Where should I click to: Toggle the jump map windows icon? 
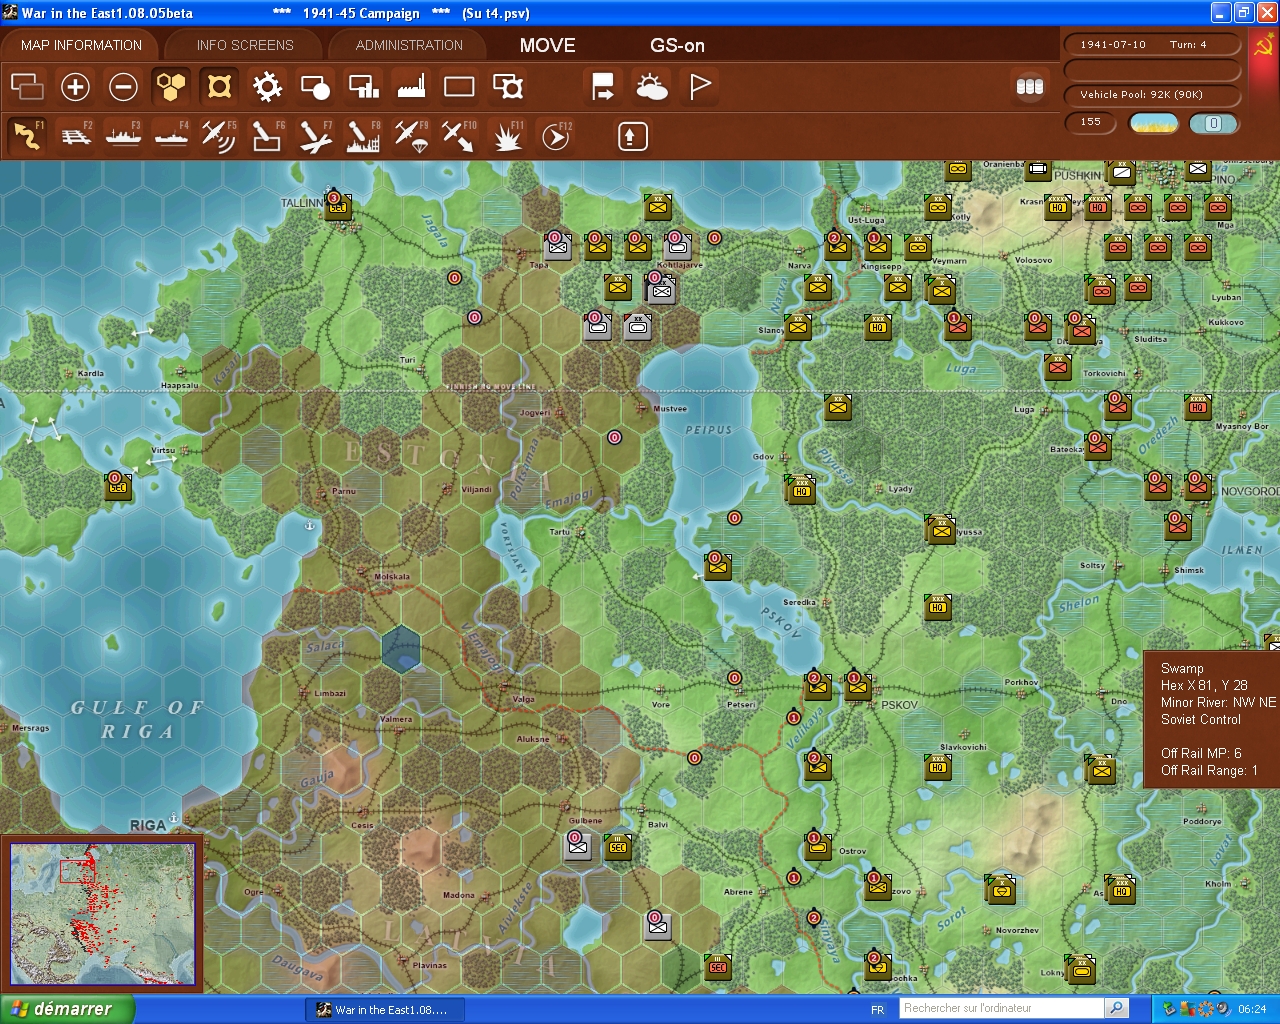[27, 87]
